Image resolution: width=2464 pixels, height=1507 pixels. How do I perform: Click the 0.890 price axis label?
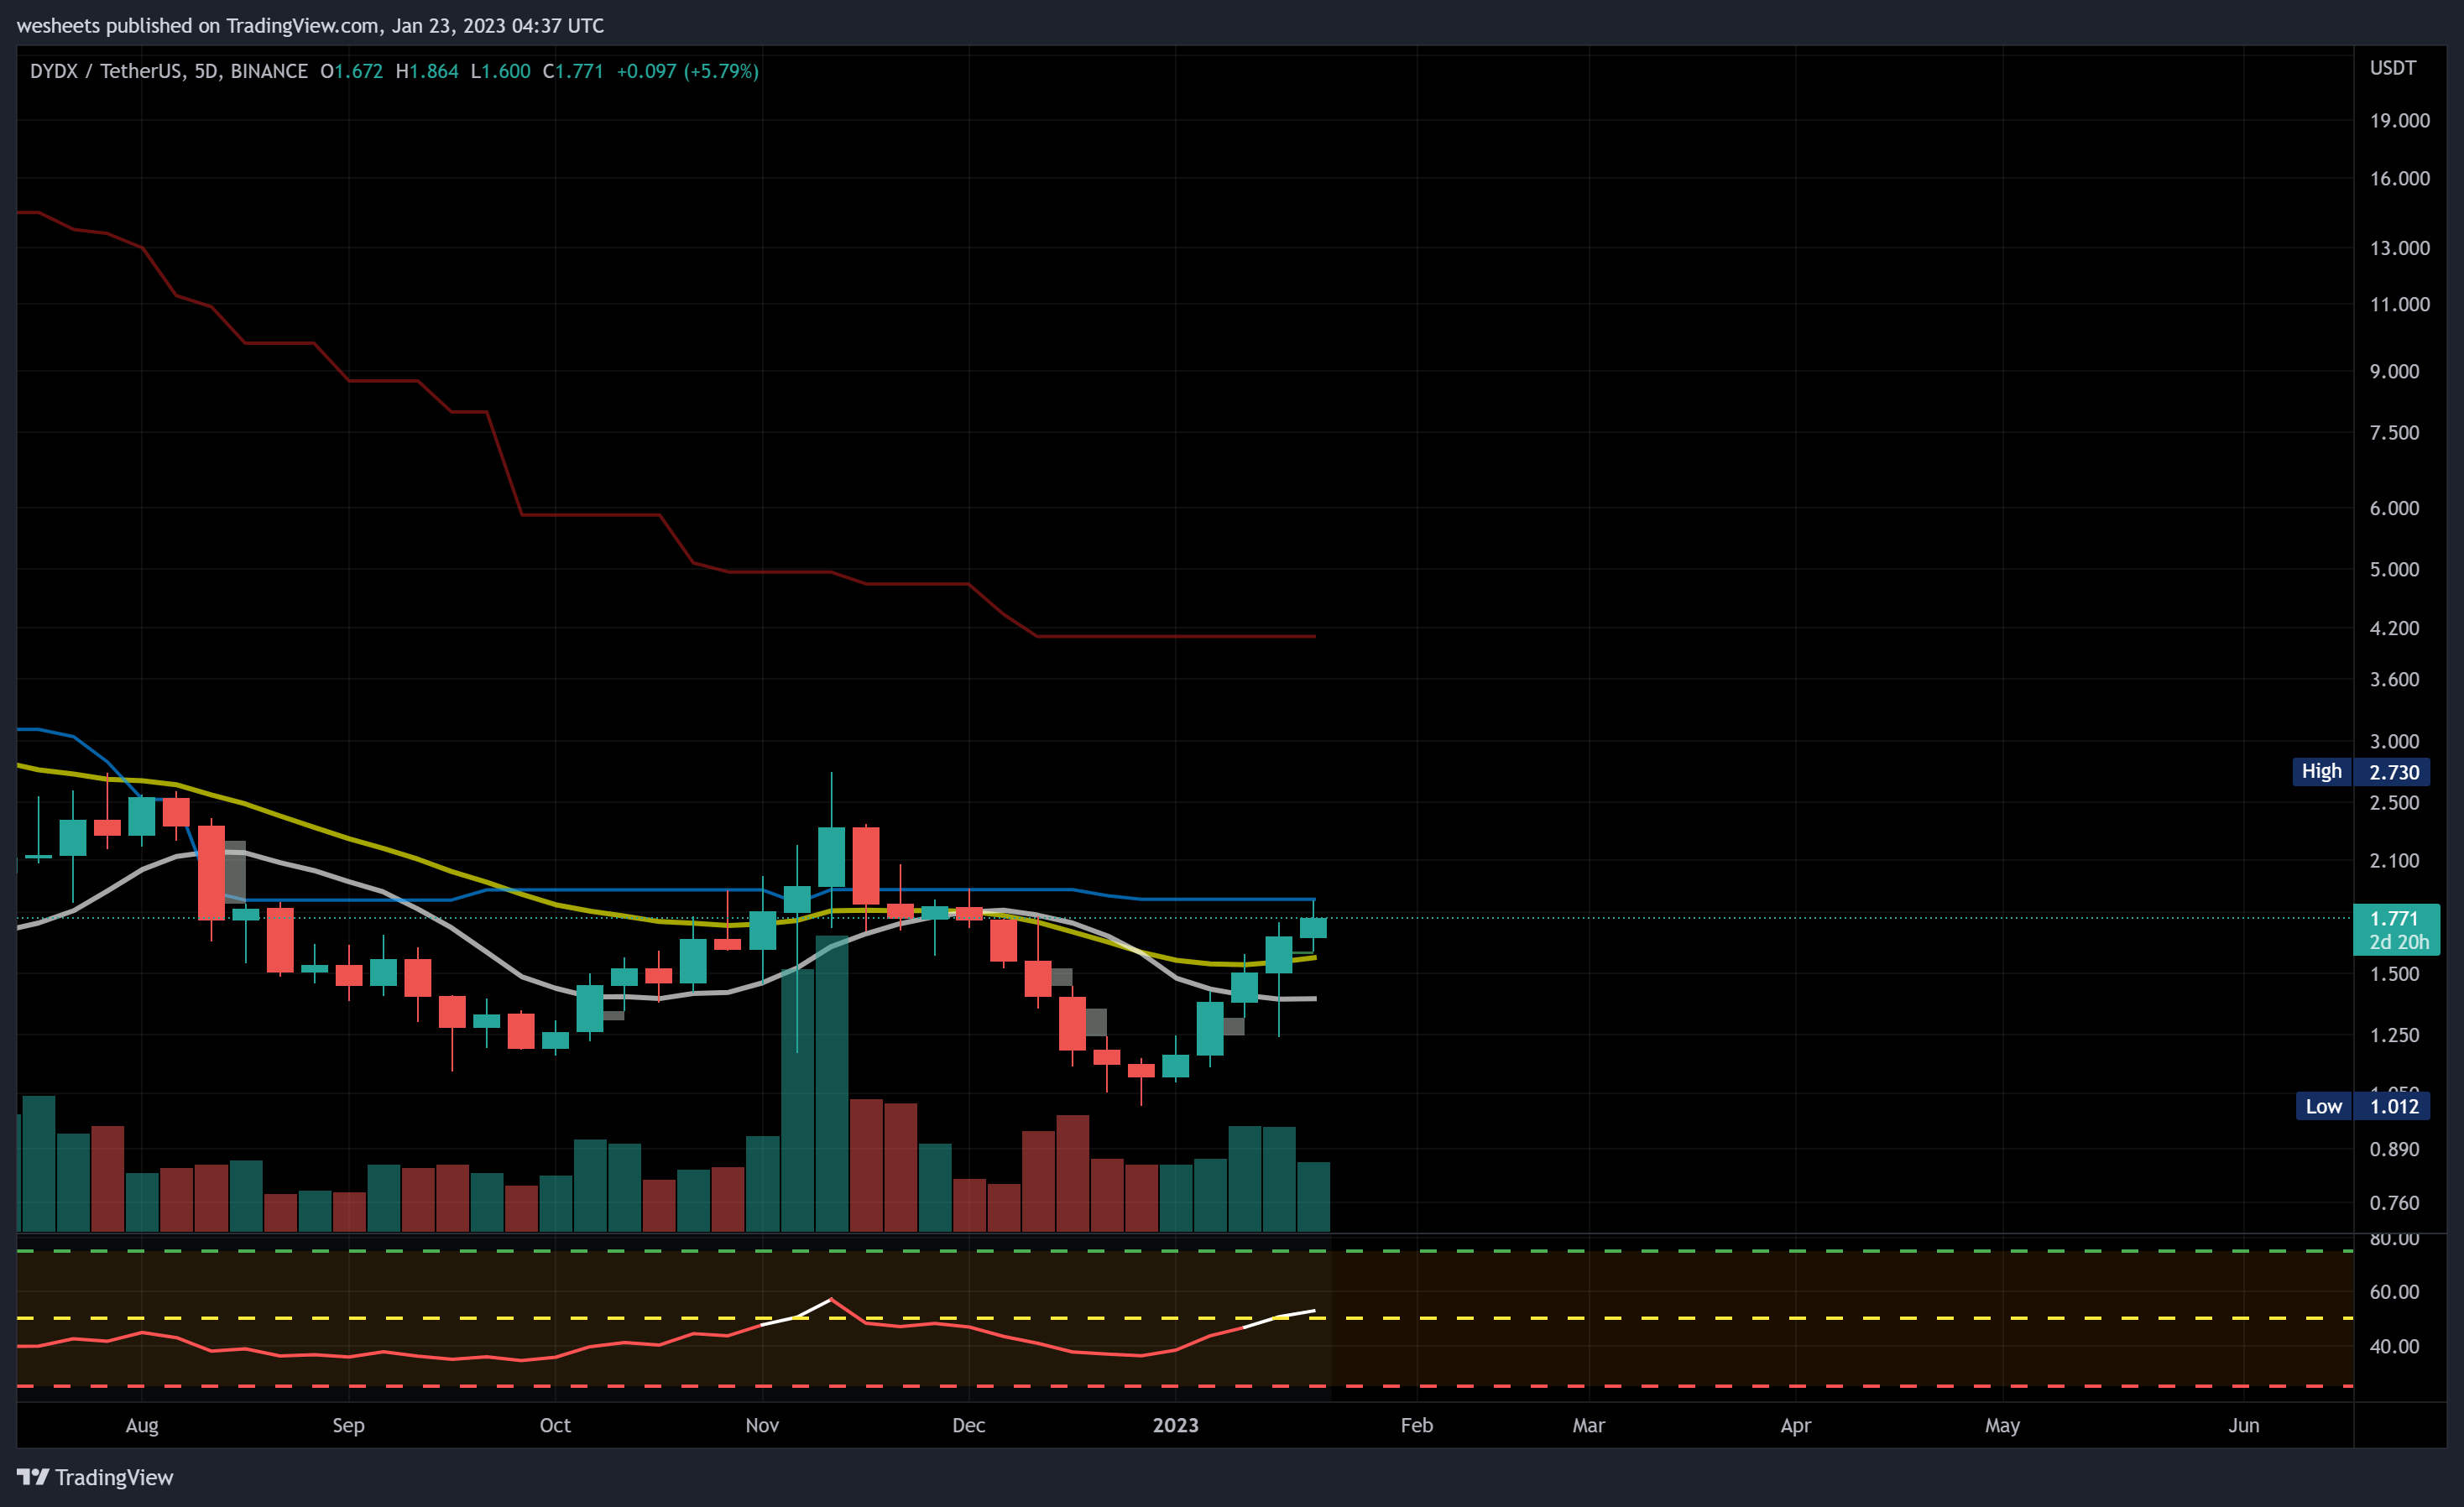[2394, 1149]
